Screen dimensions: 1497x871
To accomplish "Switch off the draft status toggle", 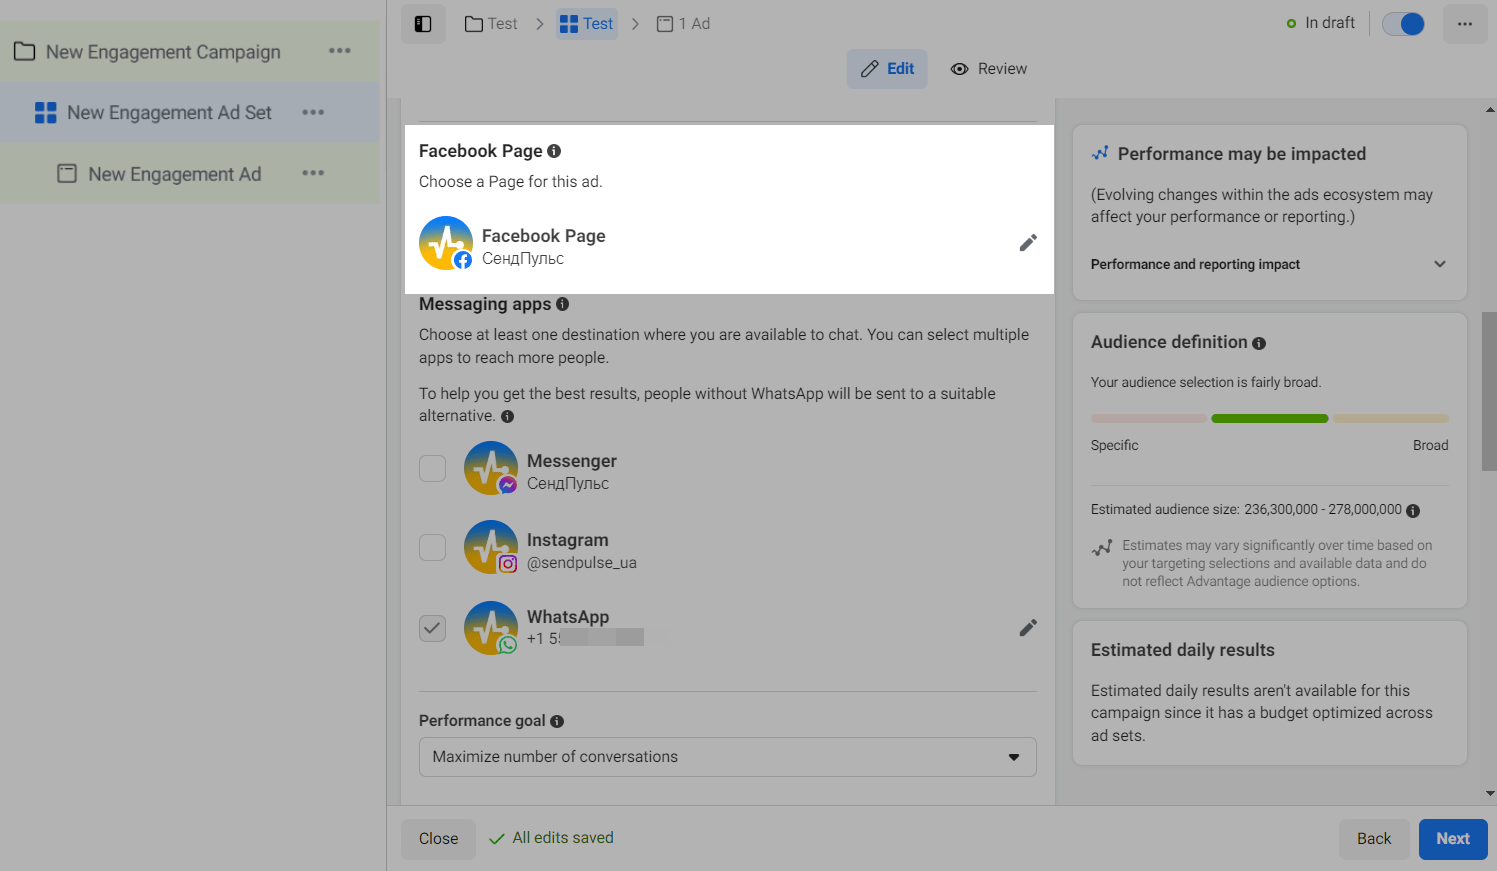I will [x=1403, y=24].
